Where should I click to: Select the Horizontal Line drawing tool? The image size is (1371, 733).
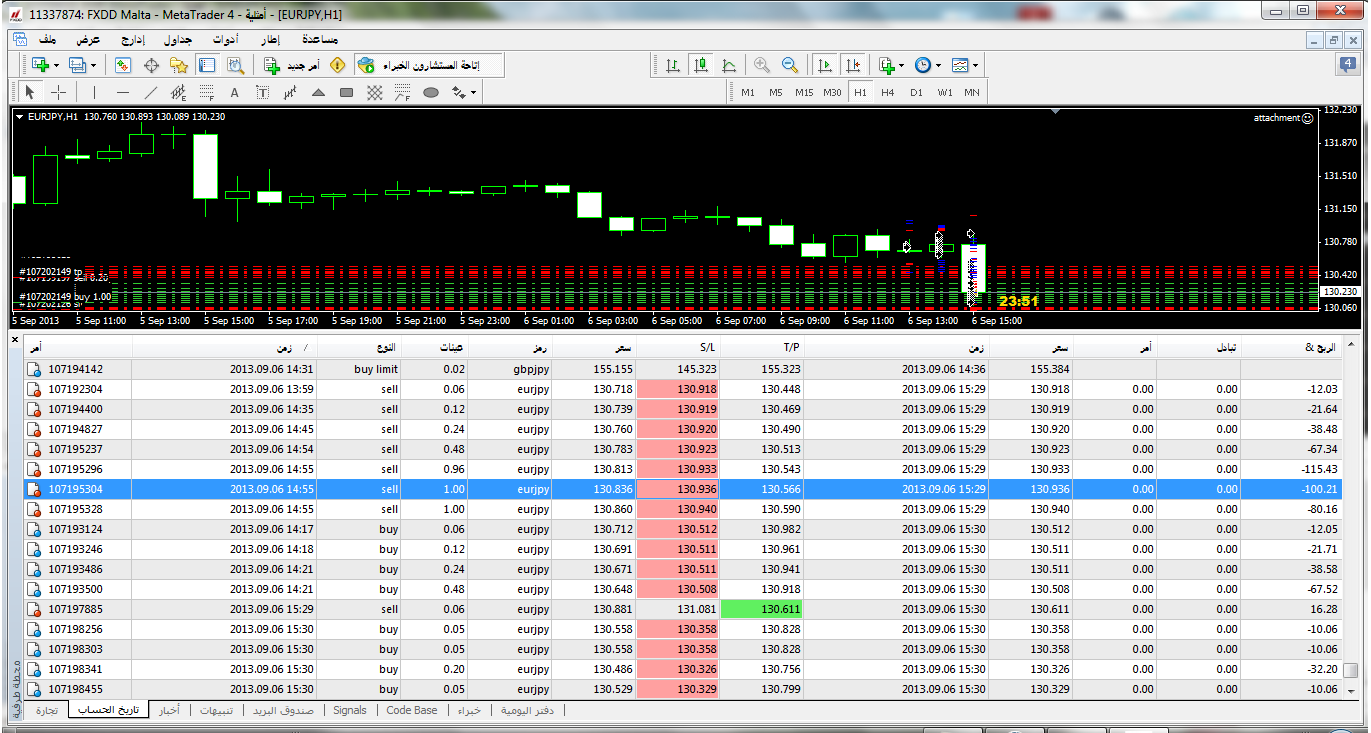pos(122,93)
